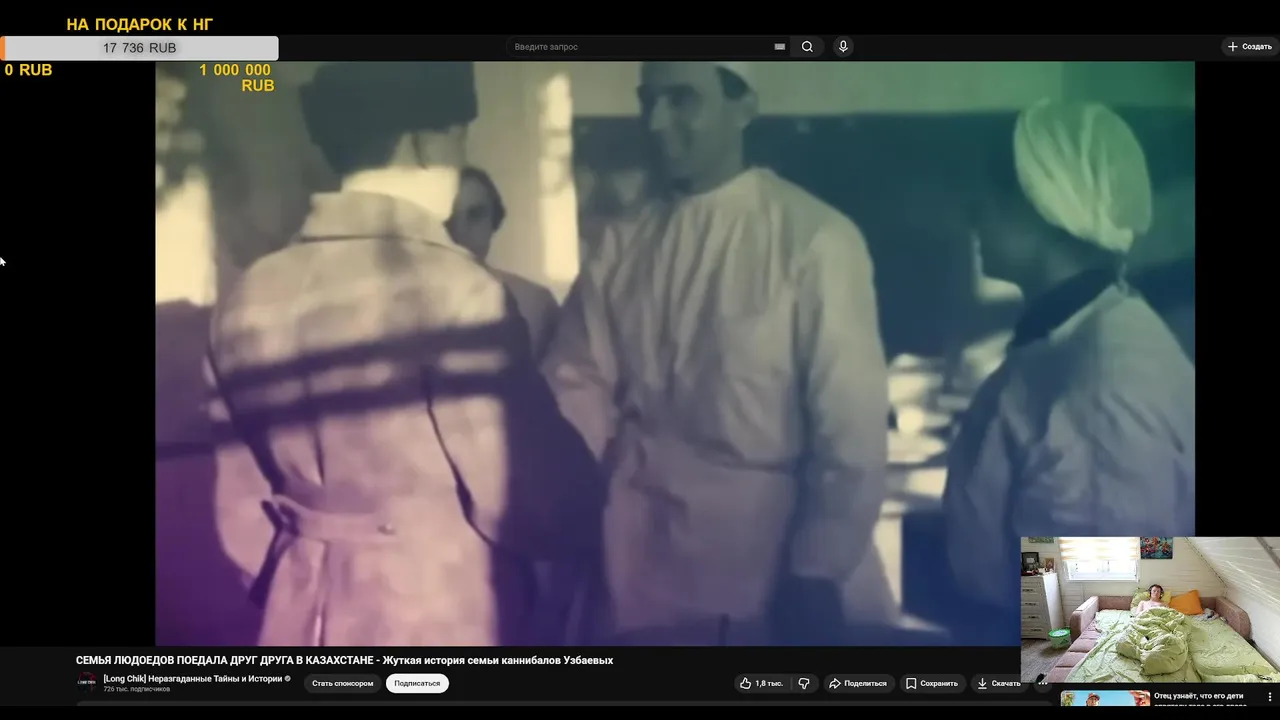Dislike the video with thumbs-down icon
Viewport: 1280px width, 720px height.
pyautogui.click(x=804, y=684)
